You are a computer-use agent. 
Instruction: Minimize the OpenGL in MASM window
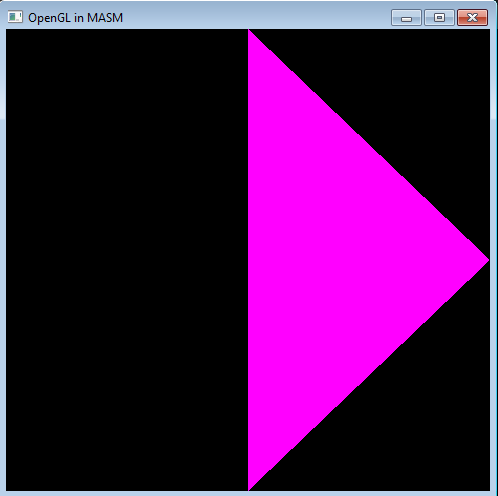tap(406, 18)
